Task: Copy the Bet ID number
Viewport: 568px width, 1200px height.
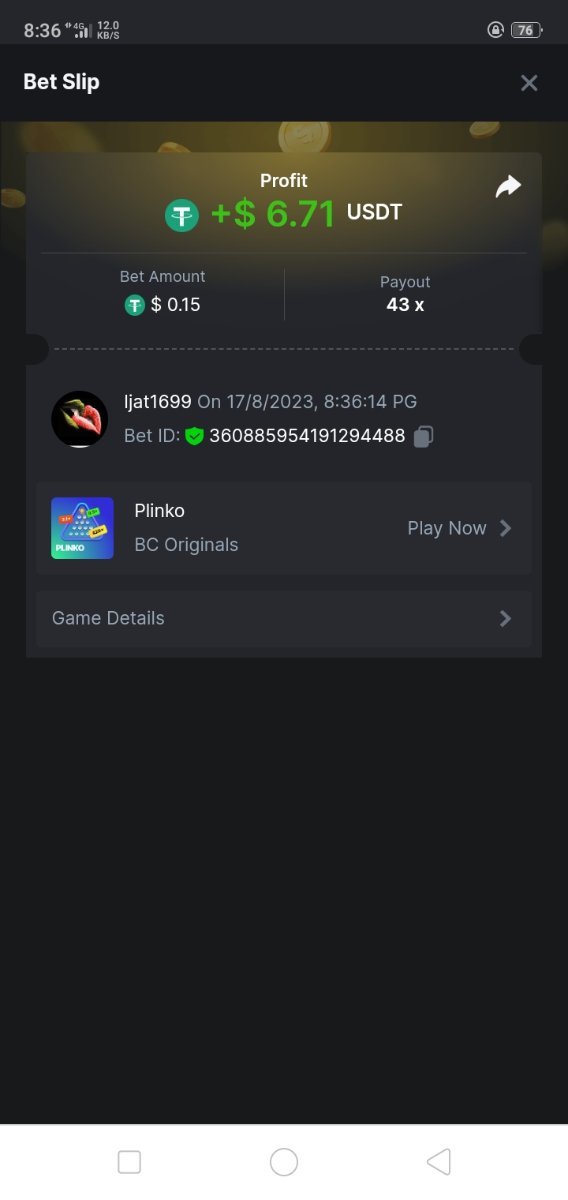Action: pos(423,436)
